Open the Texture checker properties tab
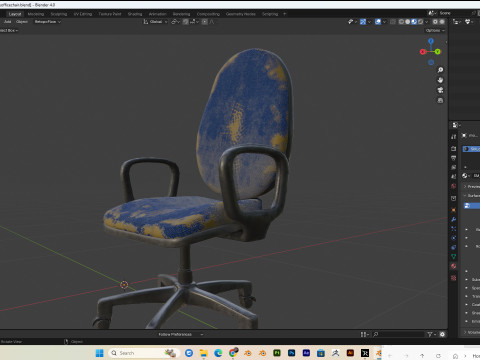 coord(454,278)
